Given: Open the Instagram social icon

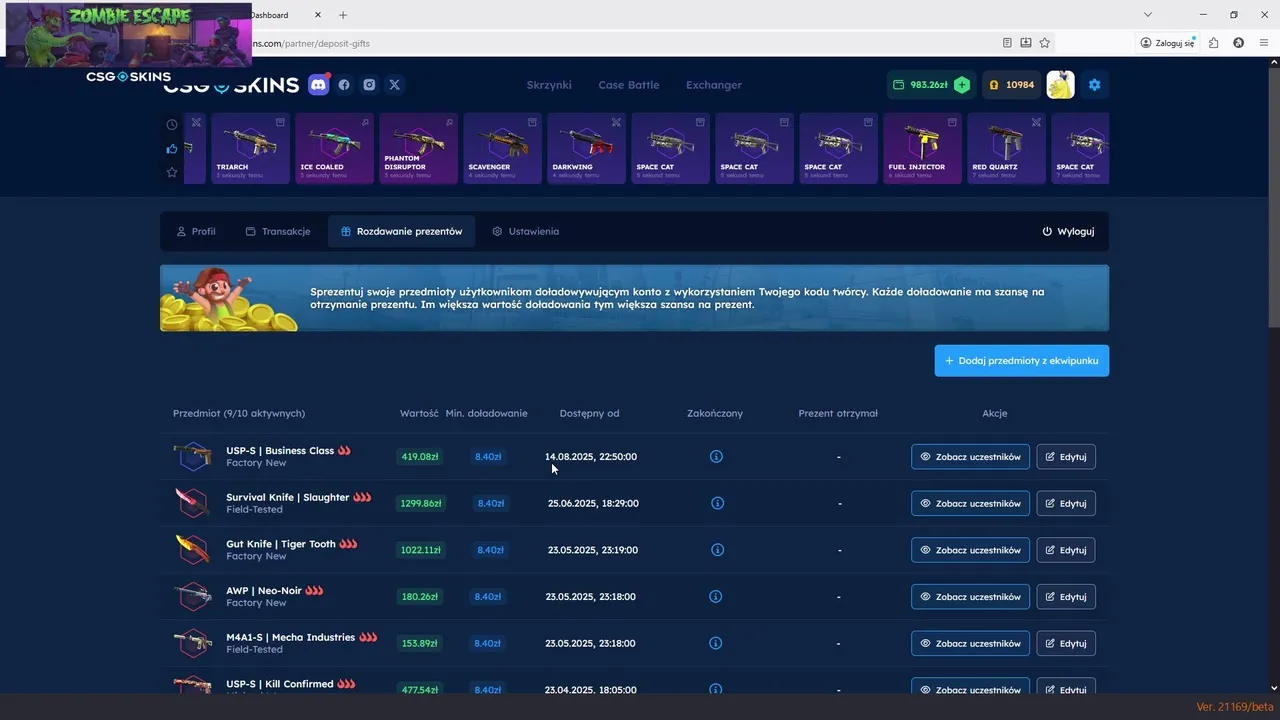Looking at the screenshot, I should tap(369, 85).
